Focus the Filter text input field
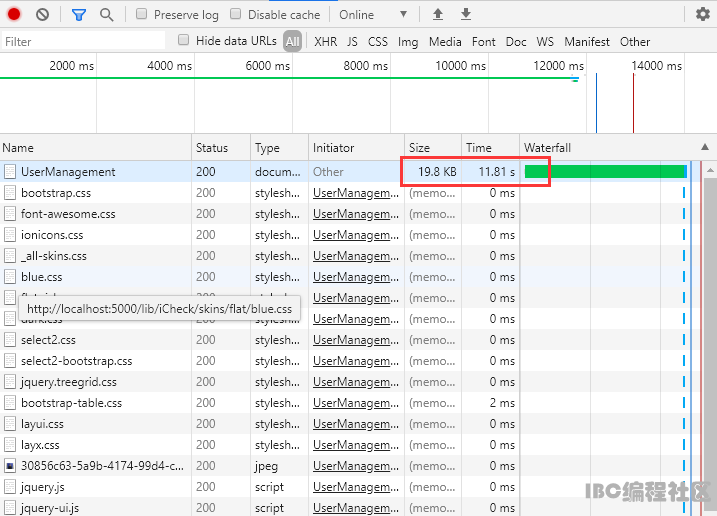The height and width of the screenshot is (516, 717). [84, 42]
